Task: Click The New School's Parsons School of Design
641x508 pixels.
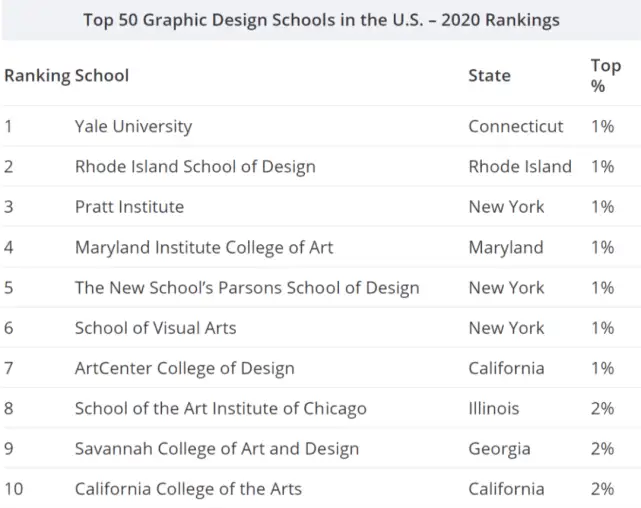Action: click(247, 287)
